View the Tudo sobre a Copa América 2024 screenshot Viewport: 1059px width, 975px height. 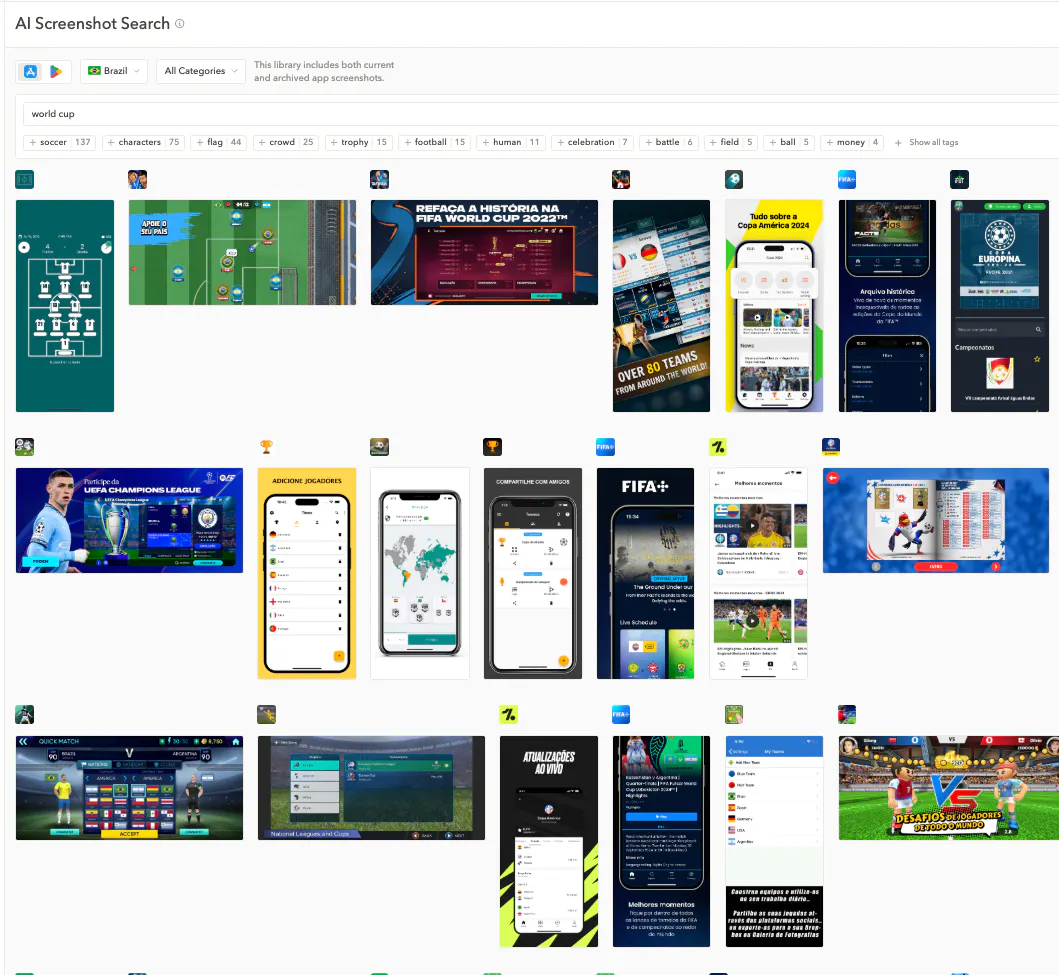pos(774,306)
